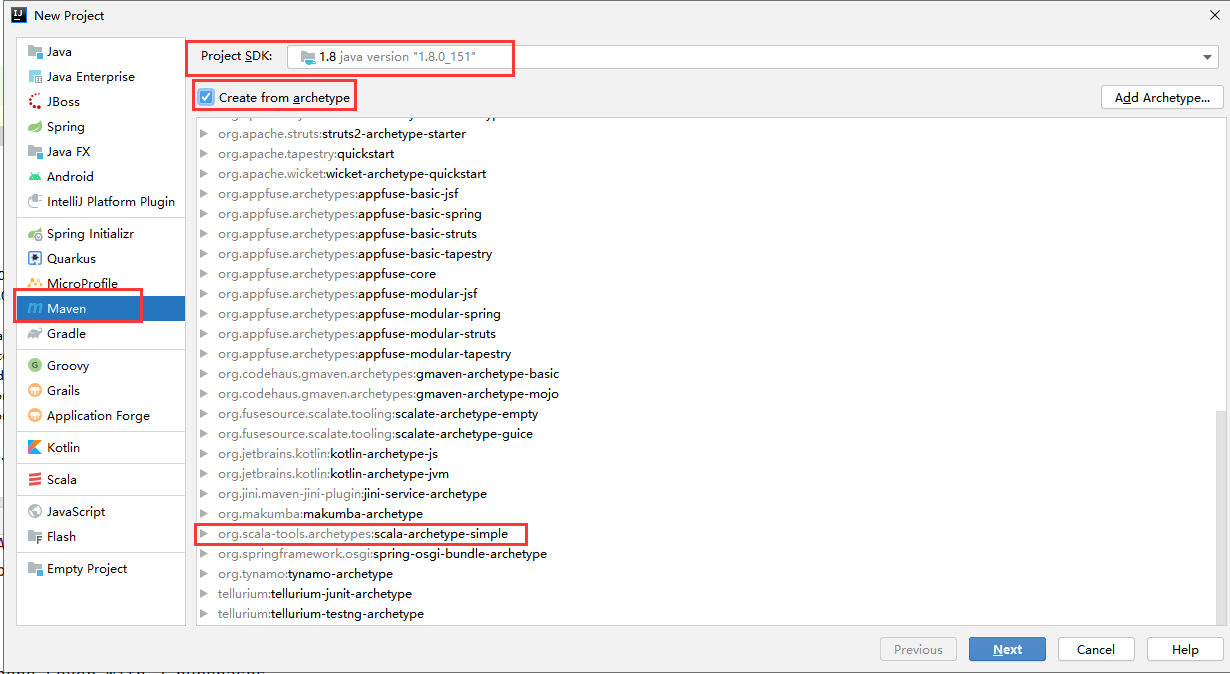Expand tynamo-archetype node
The image size is (1230, 674).
pos(204,574)
